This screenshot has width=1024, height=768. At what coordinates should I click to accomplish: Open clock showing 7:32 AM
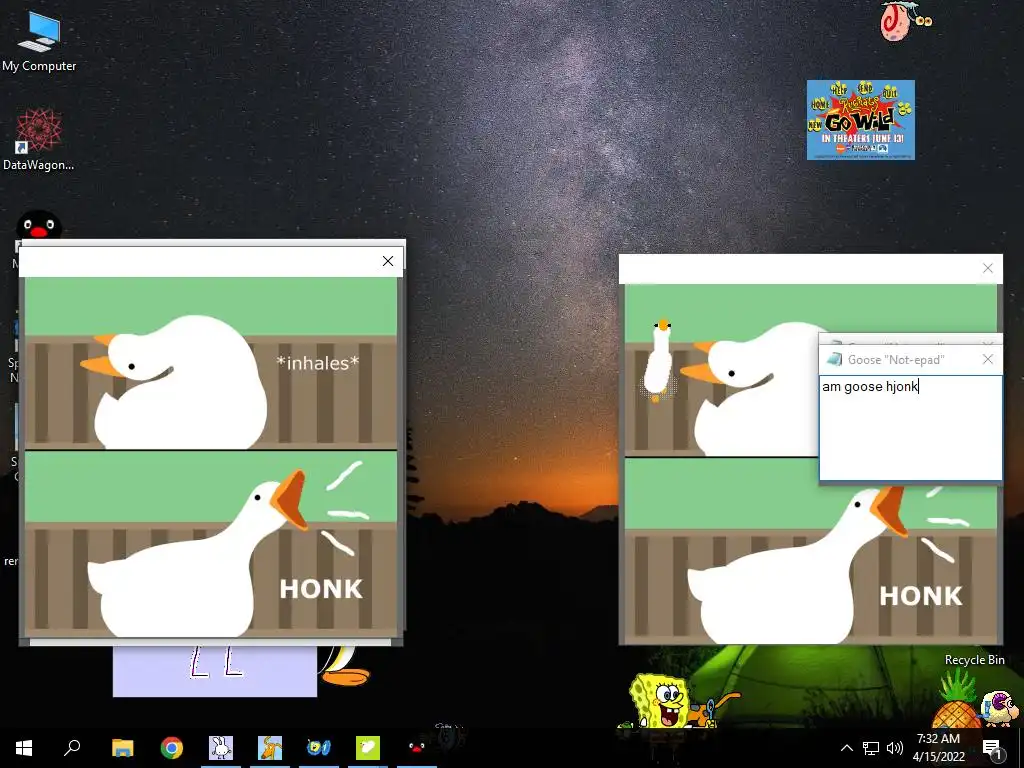pos(938,748)
